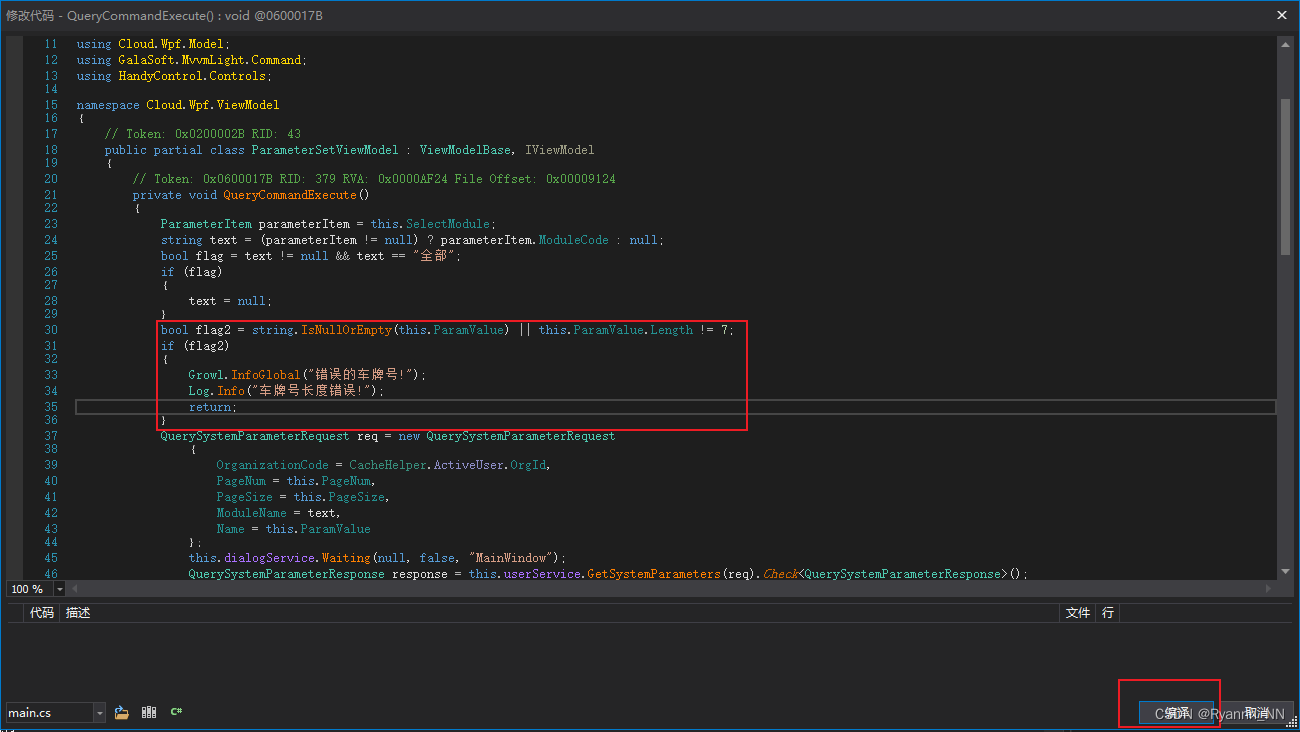This screenshot has height=732, width=1300.
Task: Click PageNum assignment on line 40
Action: 296,481
